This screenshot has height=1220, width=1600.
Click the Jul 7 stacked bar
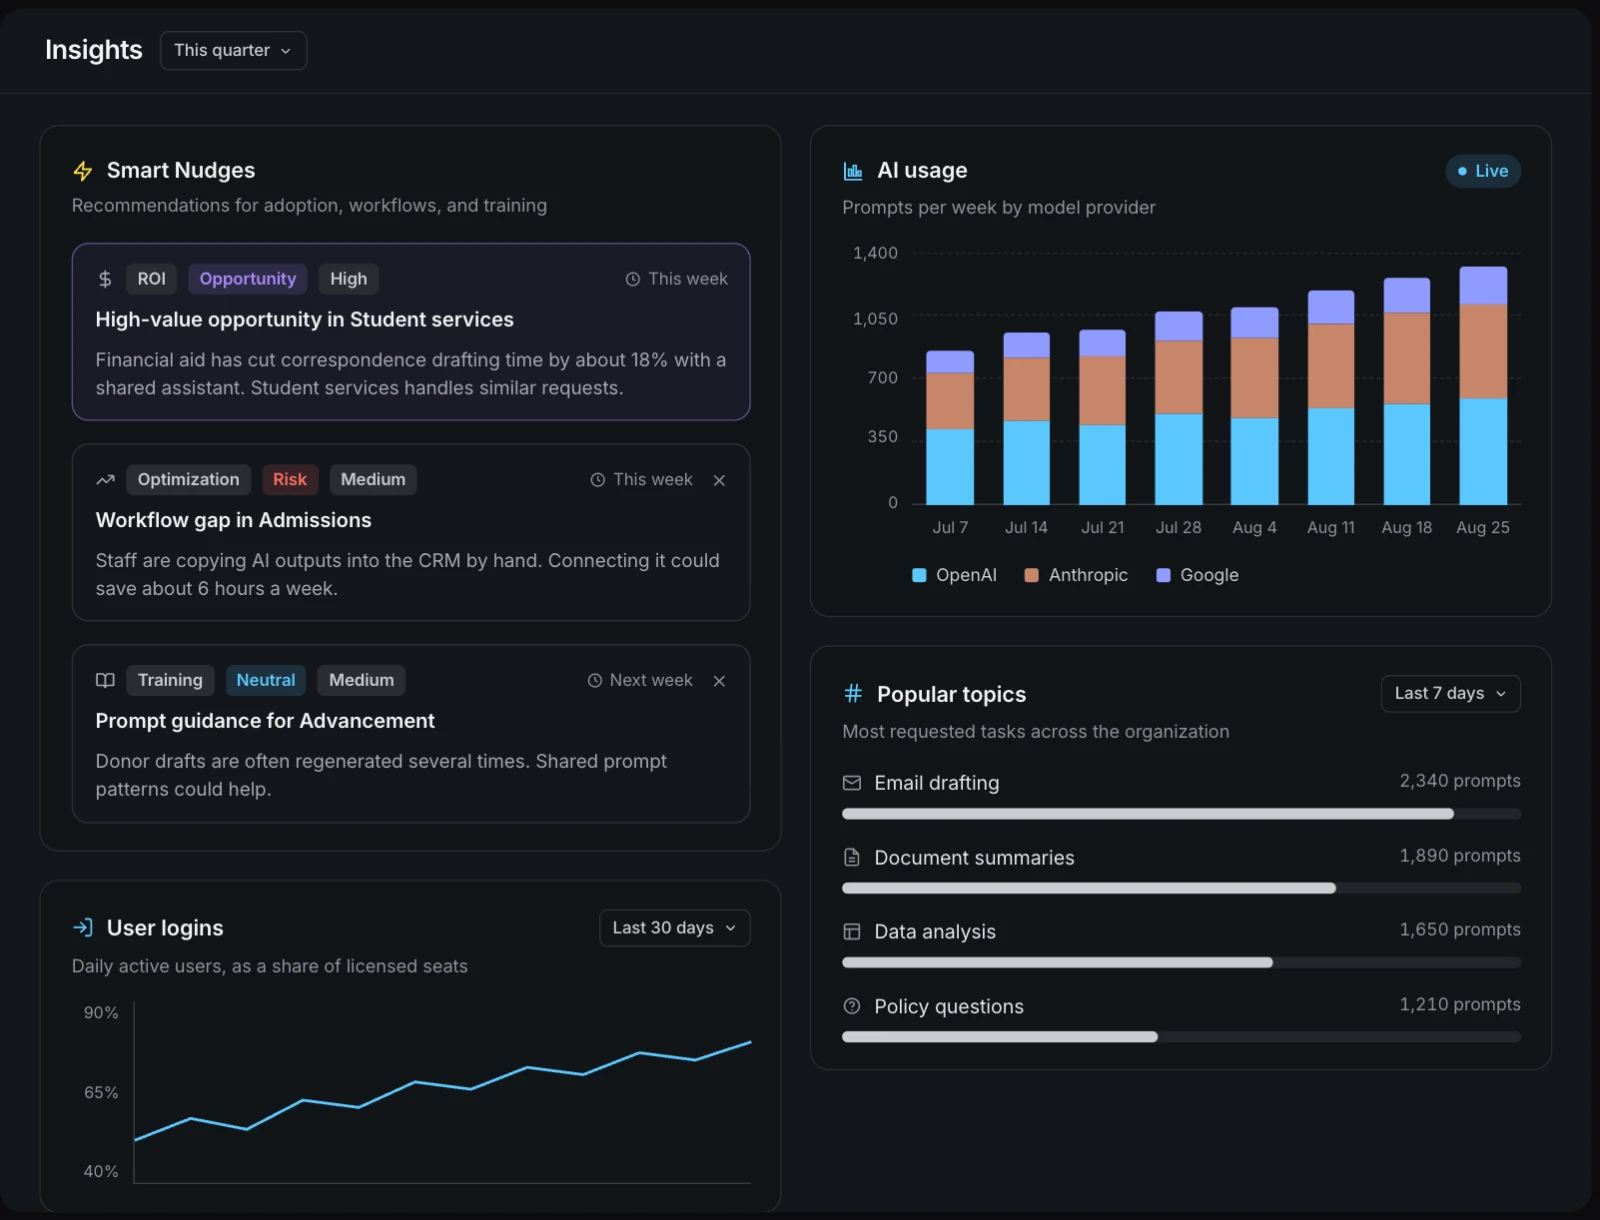click(x=950, y=427)
